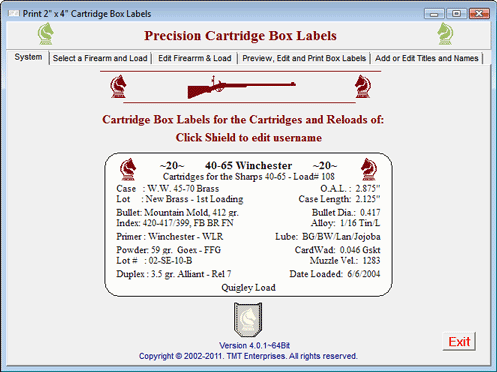
Task: Click "Duplex : 3.5 gr. Alliant - Rel 7" line
Action: point(174,274)
